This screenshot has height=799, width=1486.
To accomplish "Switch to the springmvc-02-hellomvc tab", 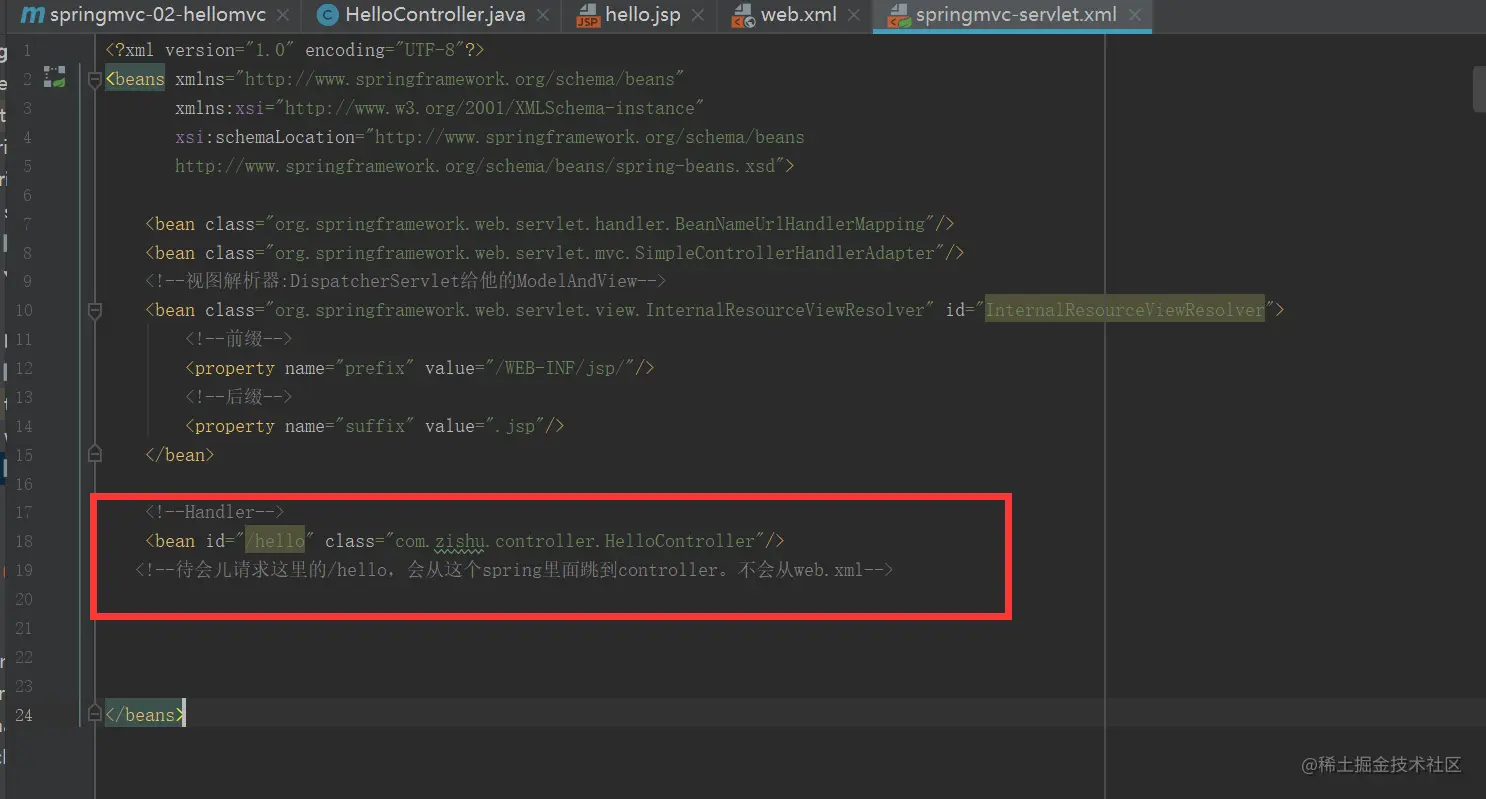I will [x=157, y=16].
